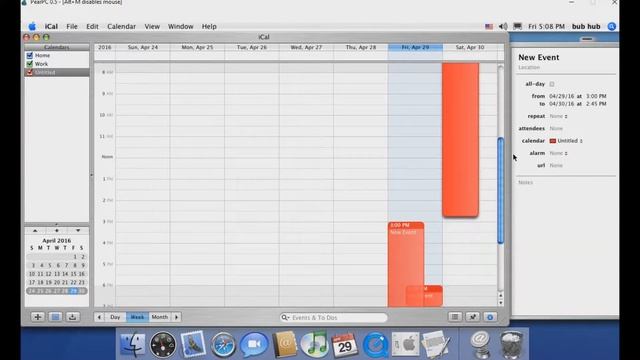
Task: Click the from time 3:00 PM value
Action: [596, 96]
